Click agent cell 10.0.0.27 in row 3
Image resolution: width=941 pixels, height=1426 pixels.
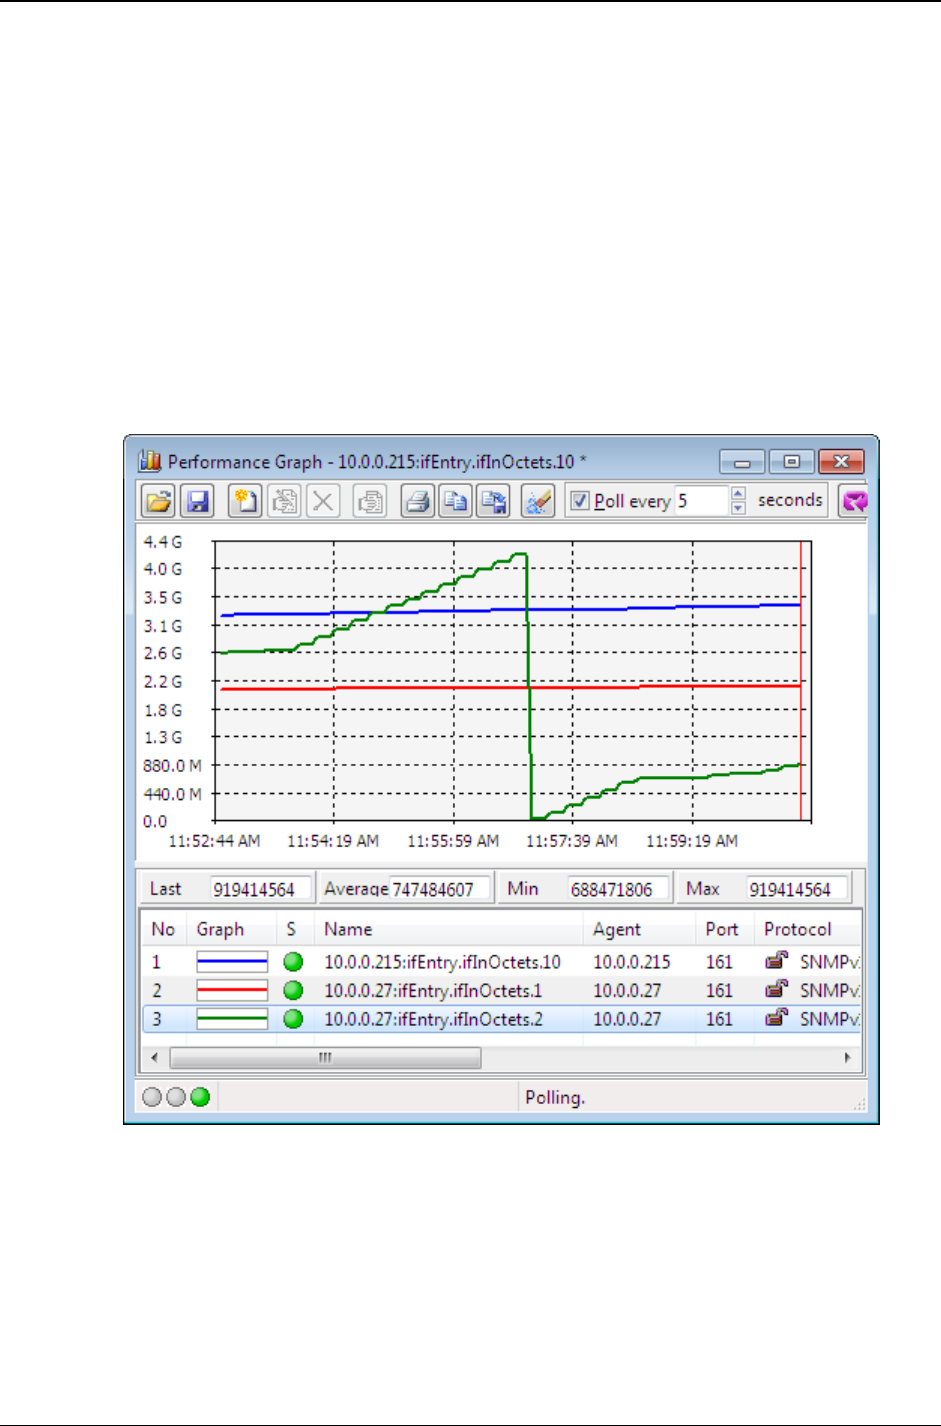(626, 1020)
